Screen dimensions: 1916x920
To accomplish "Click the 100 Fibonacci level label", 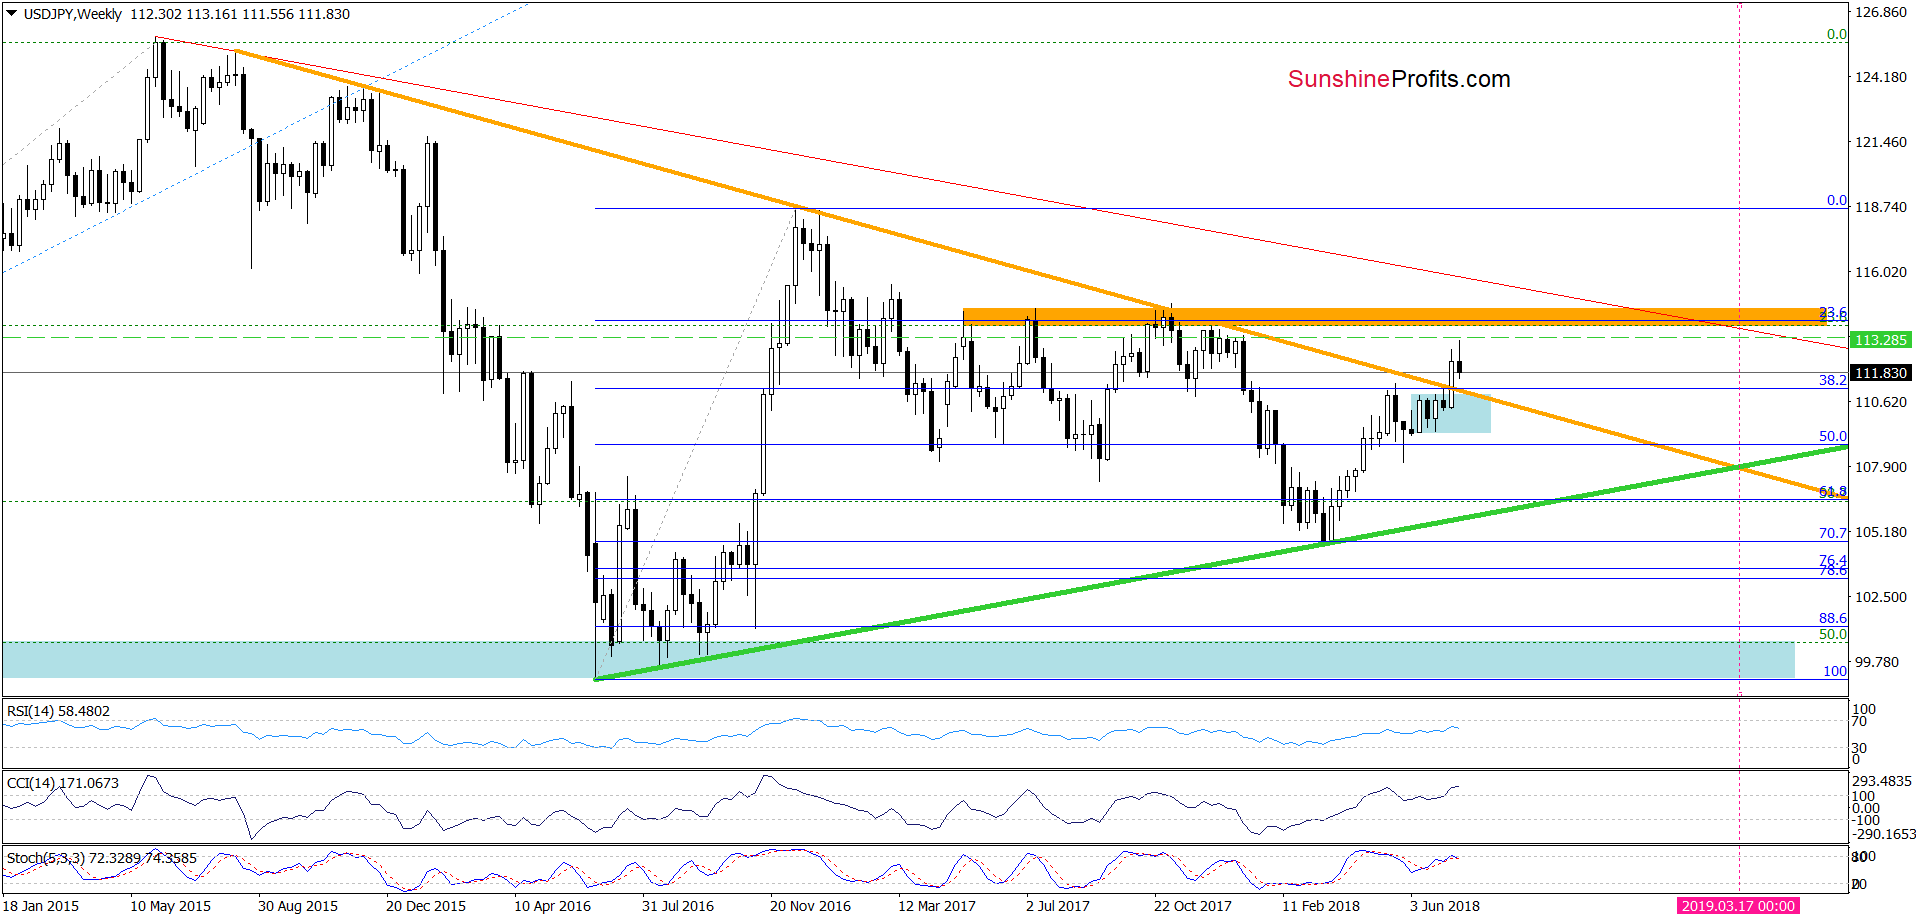I will coord(1835,671).
